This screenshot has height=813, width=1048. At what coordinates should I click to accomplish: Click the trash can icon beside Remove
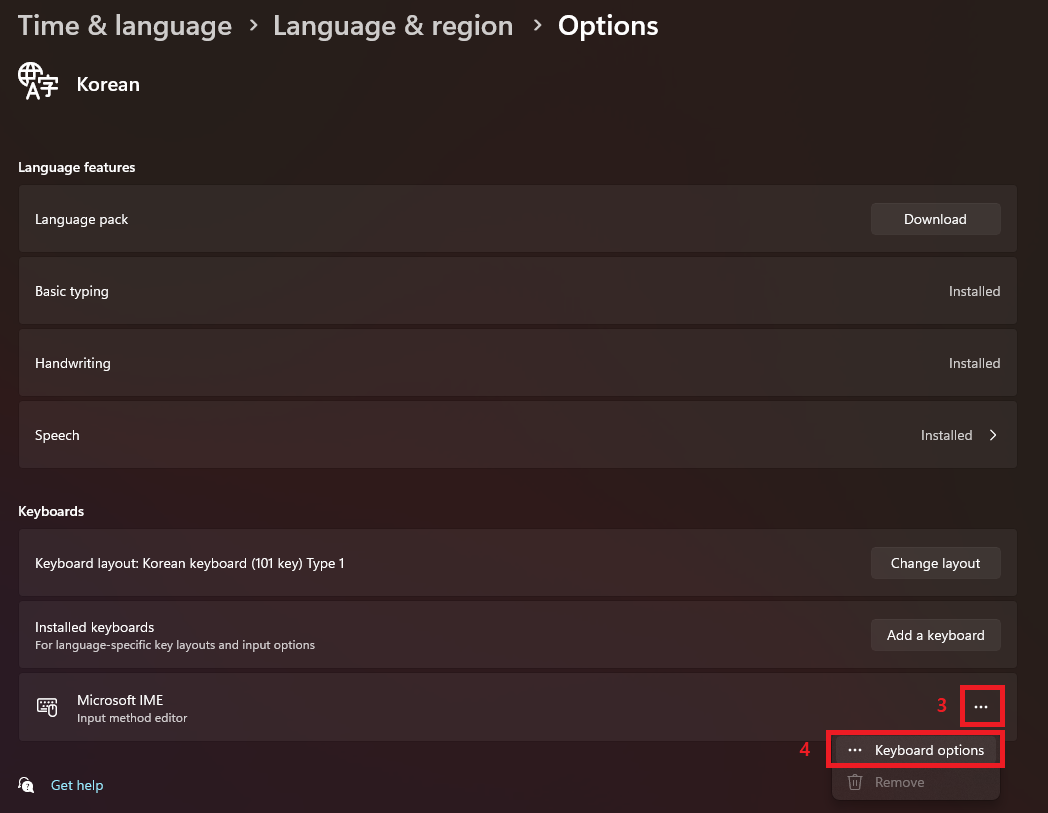pyautogui.click(x=854, y=782)
